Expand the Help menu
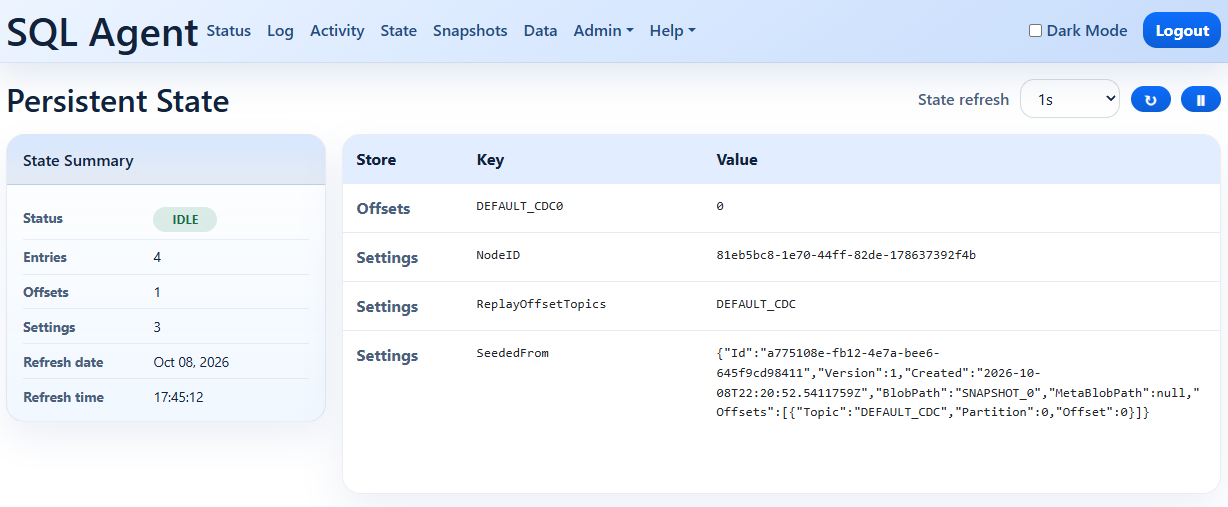 click(672, 31)
